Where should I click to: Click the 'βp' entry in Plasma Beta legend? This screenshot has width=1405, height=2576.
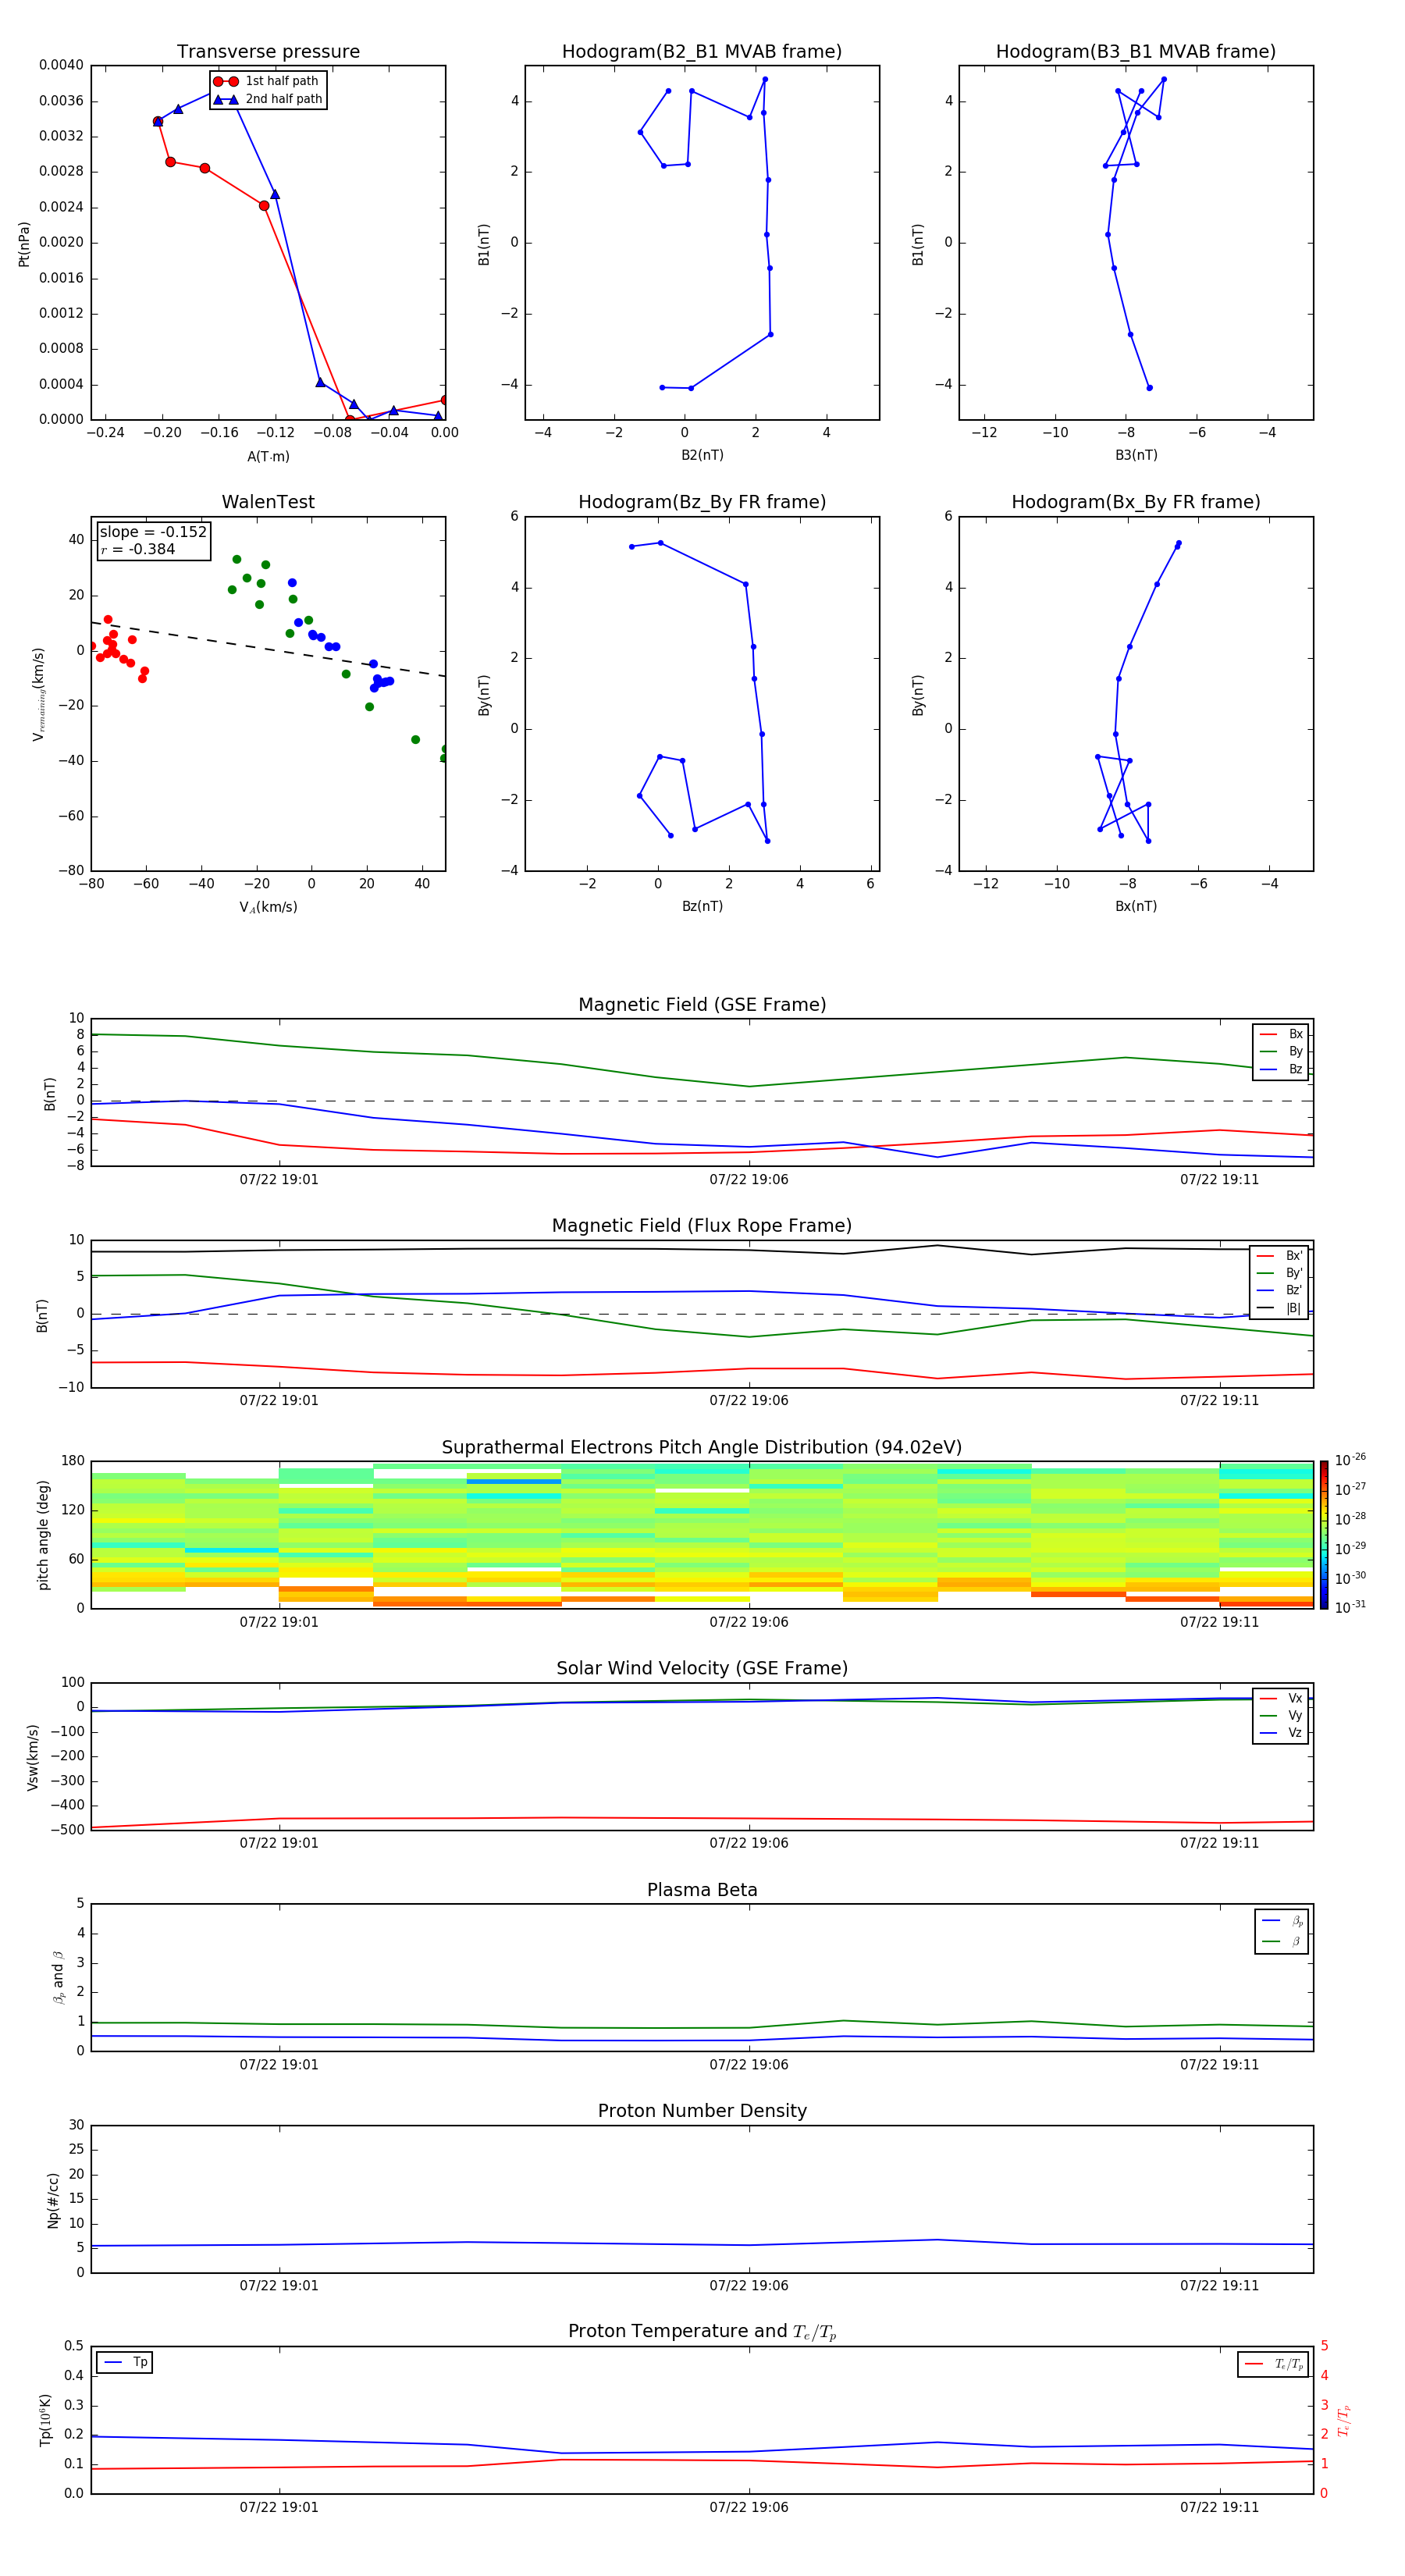coord(1283,1921)
